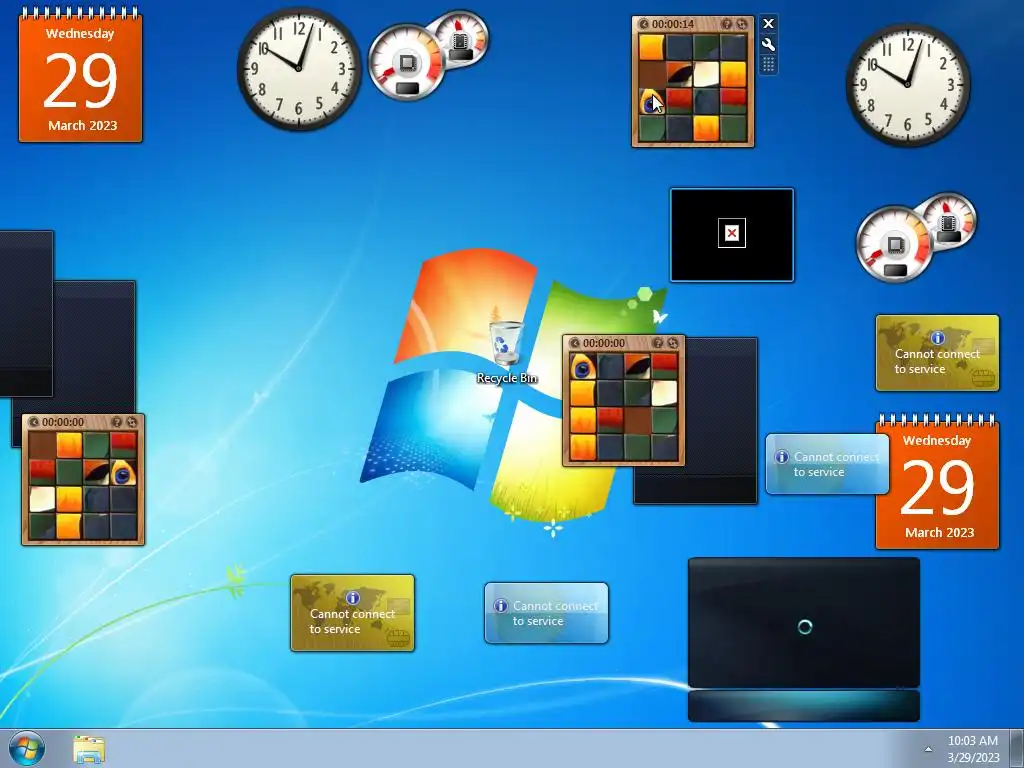Show hidden notification area icons
This screenshot has width=1024, height=768.
928,749
